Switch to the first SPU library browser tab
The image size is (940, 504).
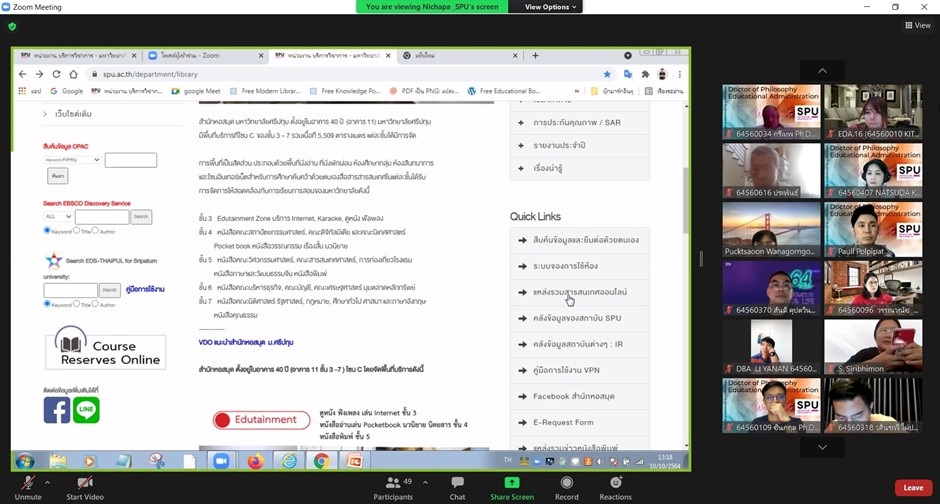click(x=78, y=55)
